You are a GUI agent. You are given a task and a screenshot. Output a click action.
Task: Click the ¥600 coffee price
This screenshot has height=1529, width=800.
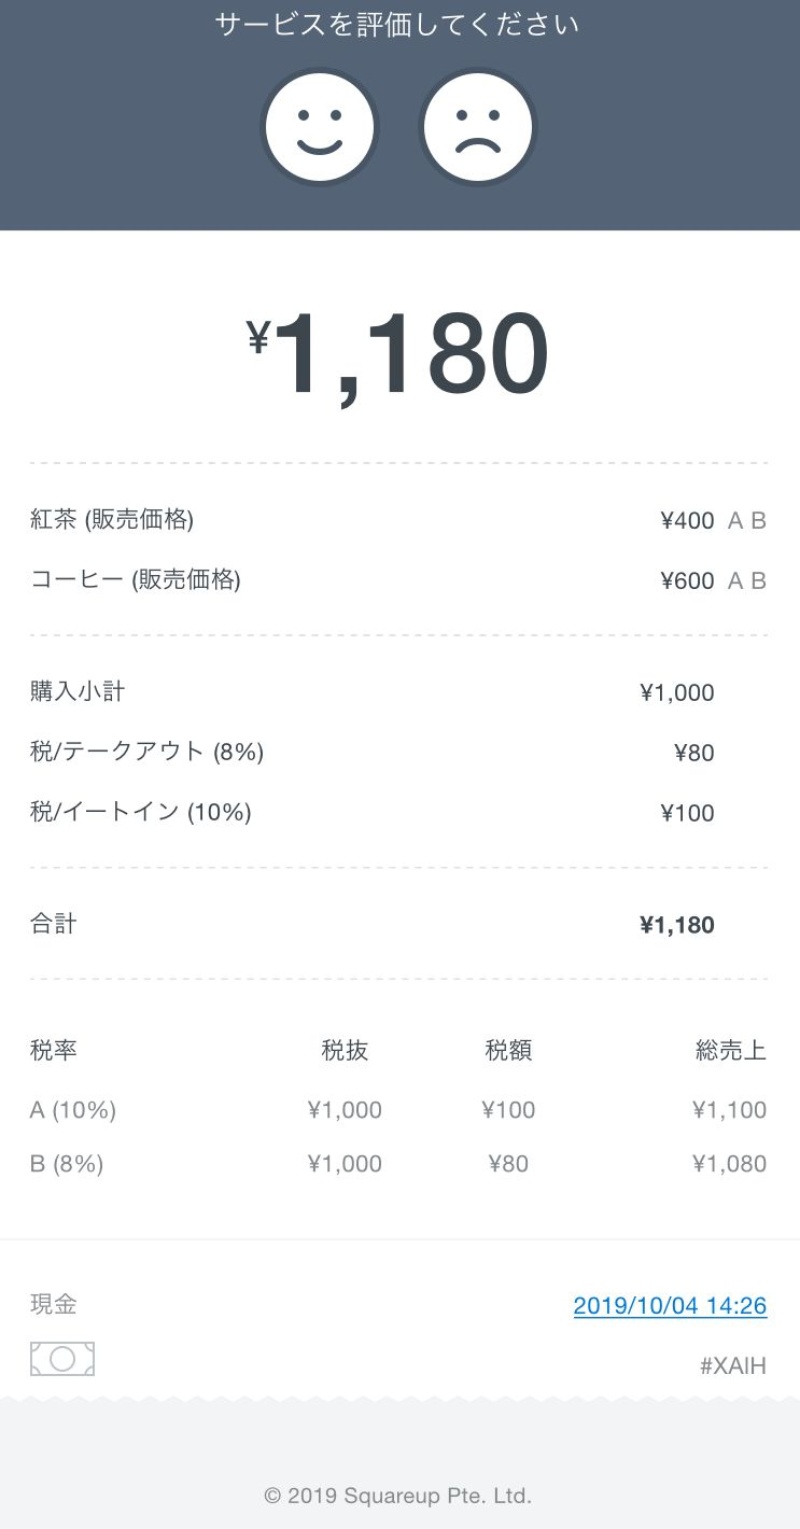(687, 581)
